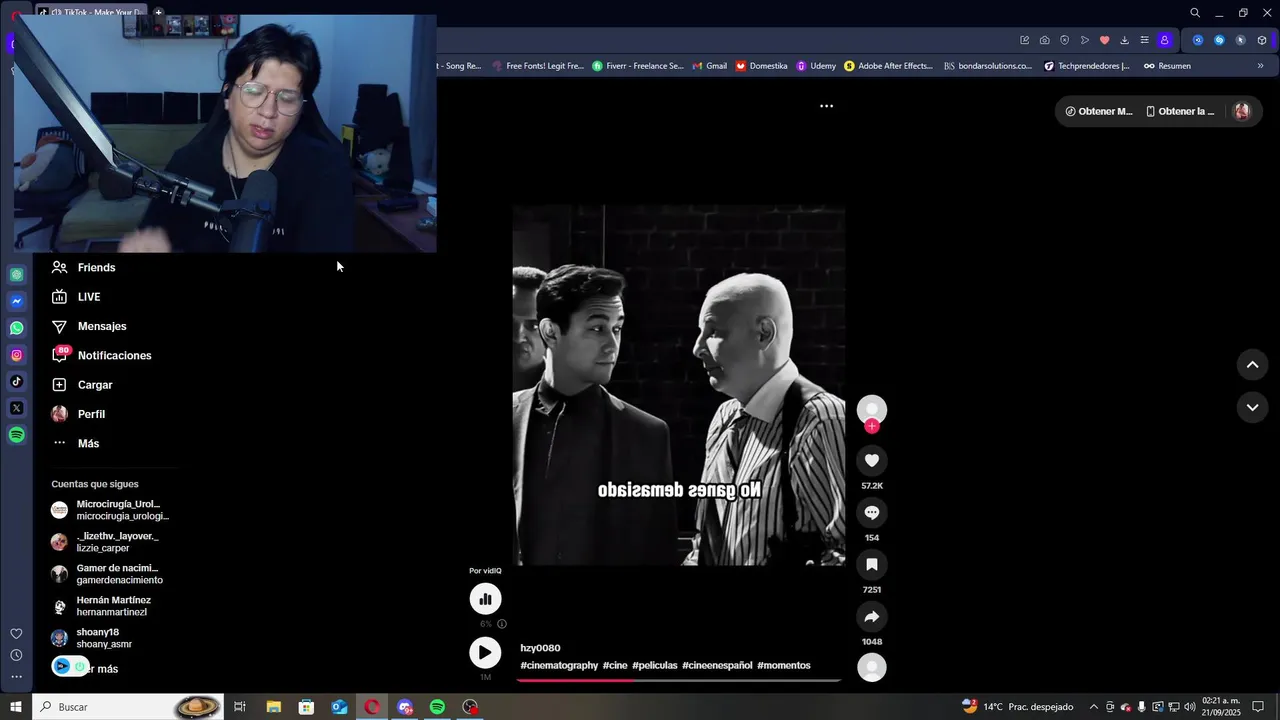Like the video with the heart icon
The width and height of the screenshot is (1280, 720).
click(872, 460)
